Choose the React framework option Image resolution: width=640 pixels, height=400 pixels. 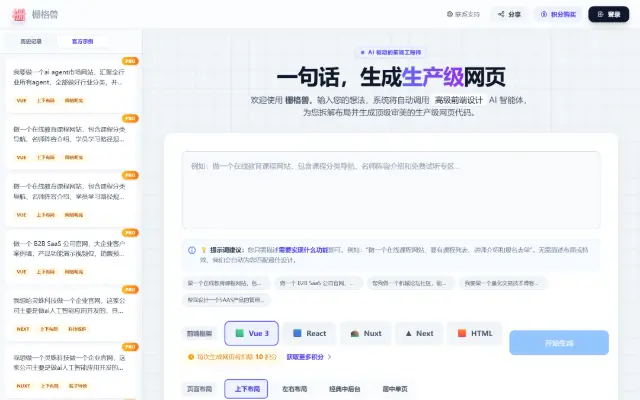(309, 333)
